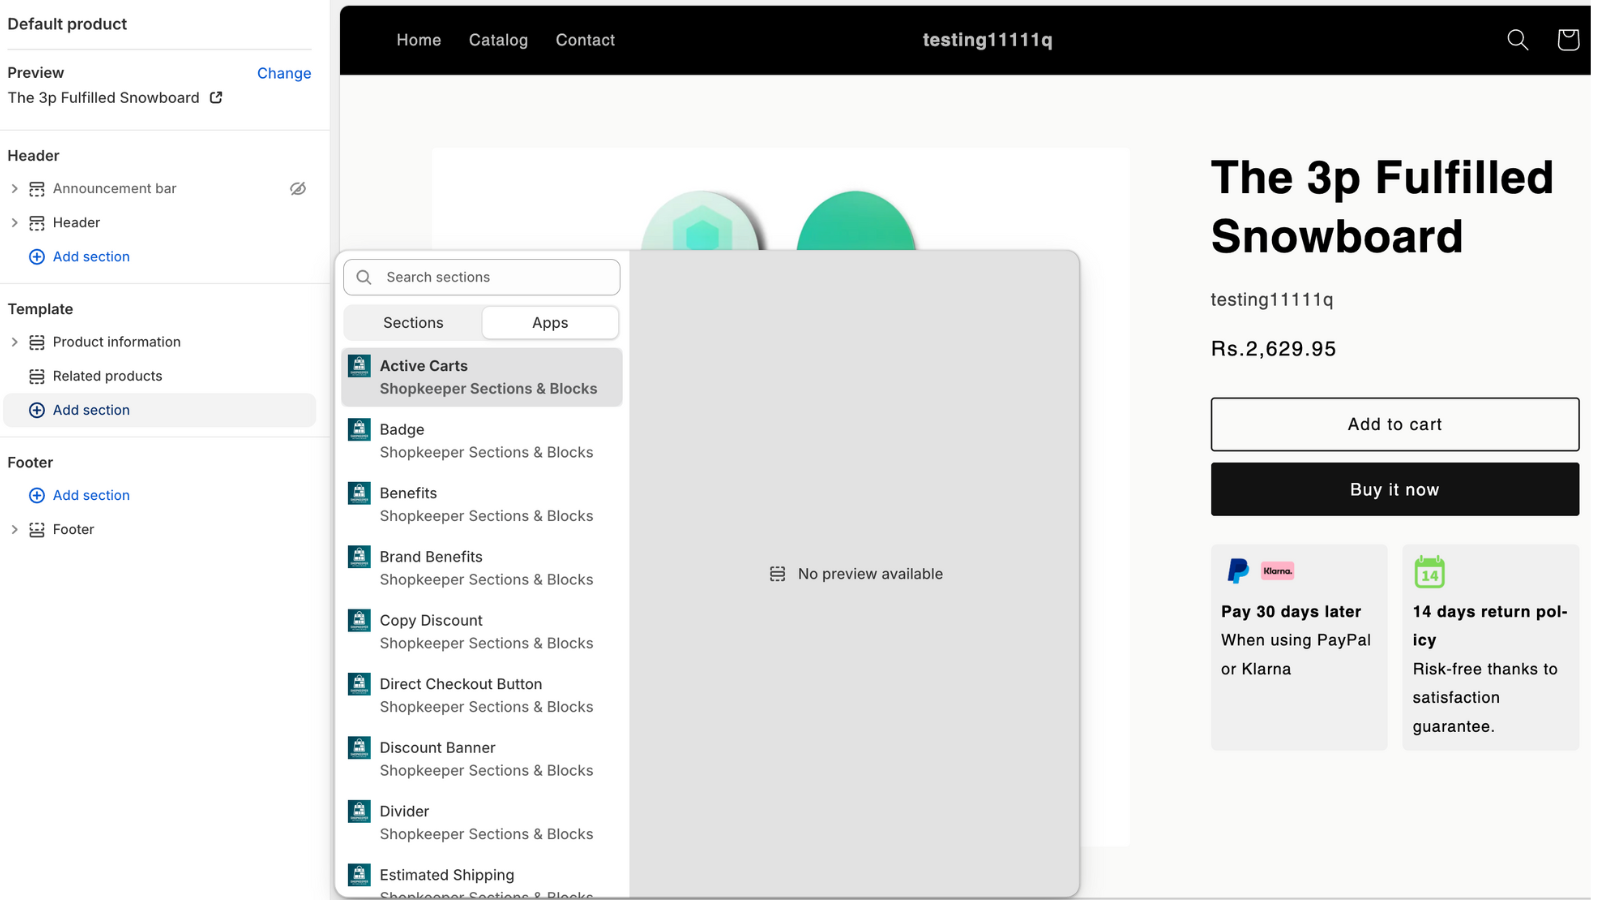Click the plus icon to add a Footer section

coord(36,495)
